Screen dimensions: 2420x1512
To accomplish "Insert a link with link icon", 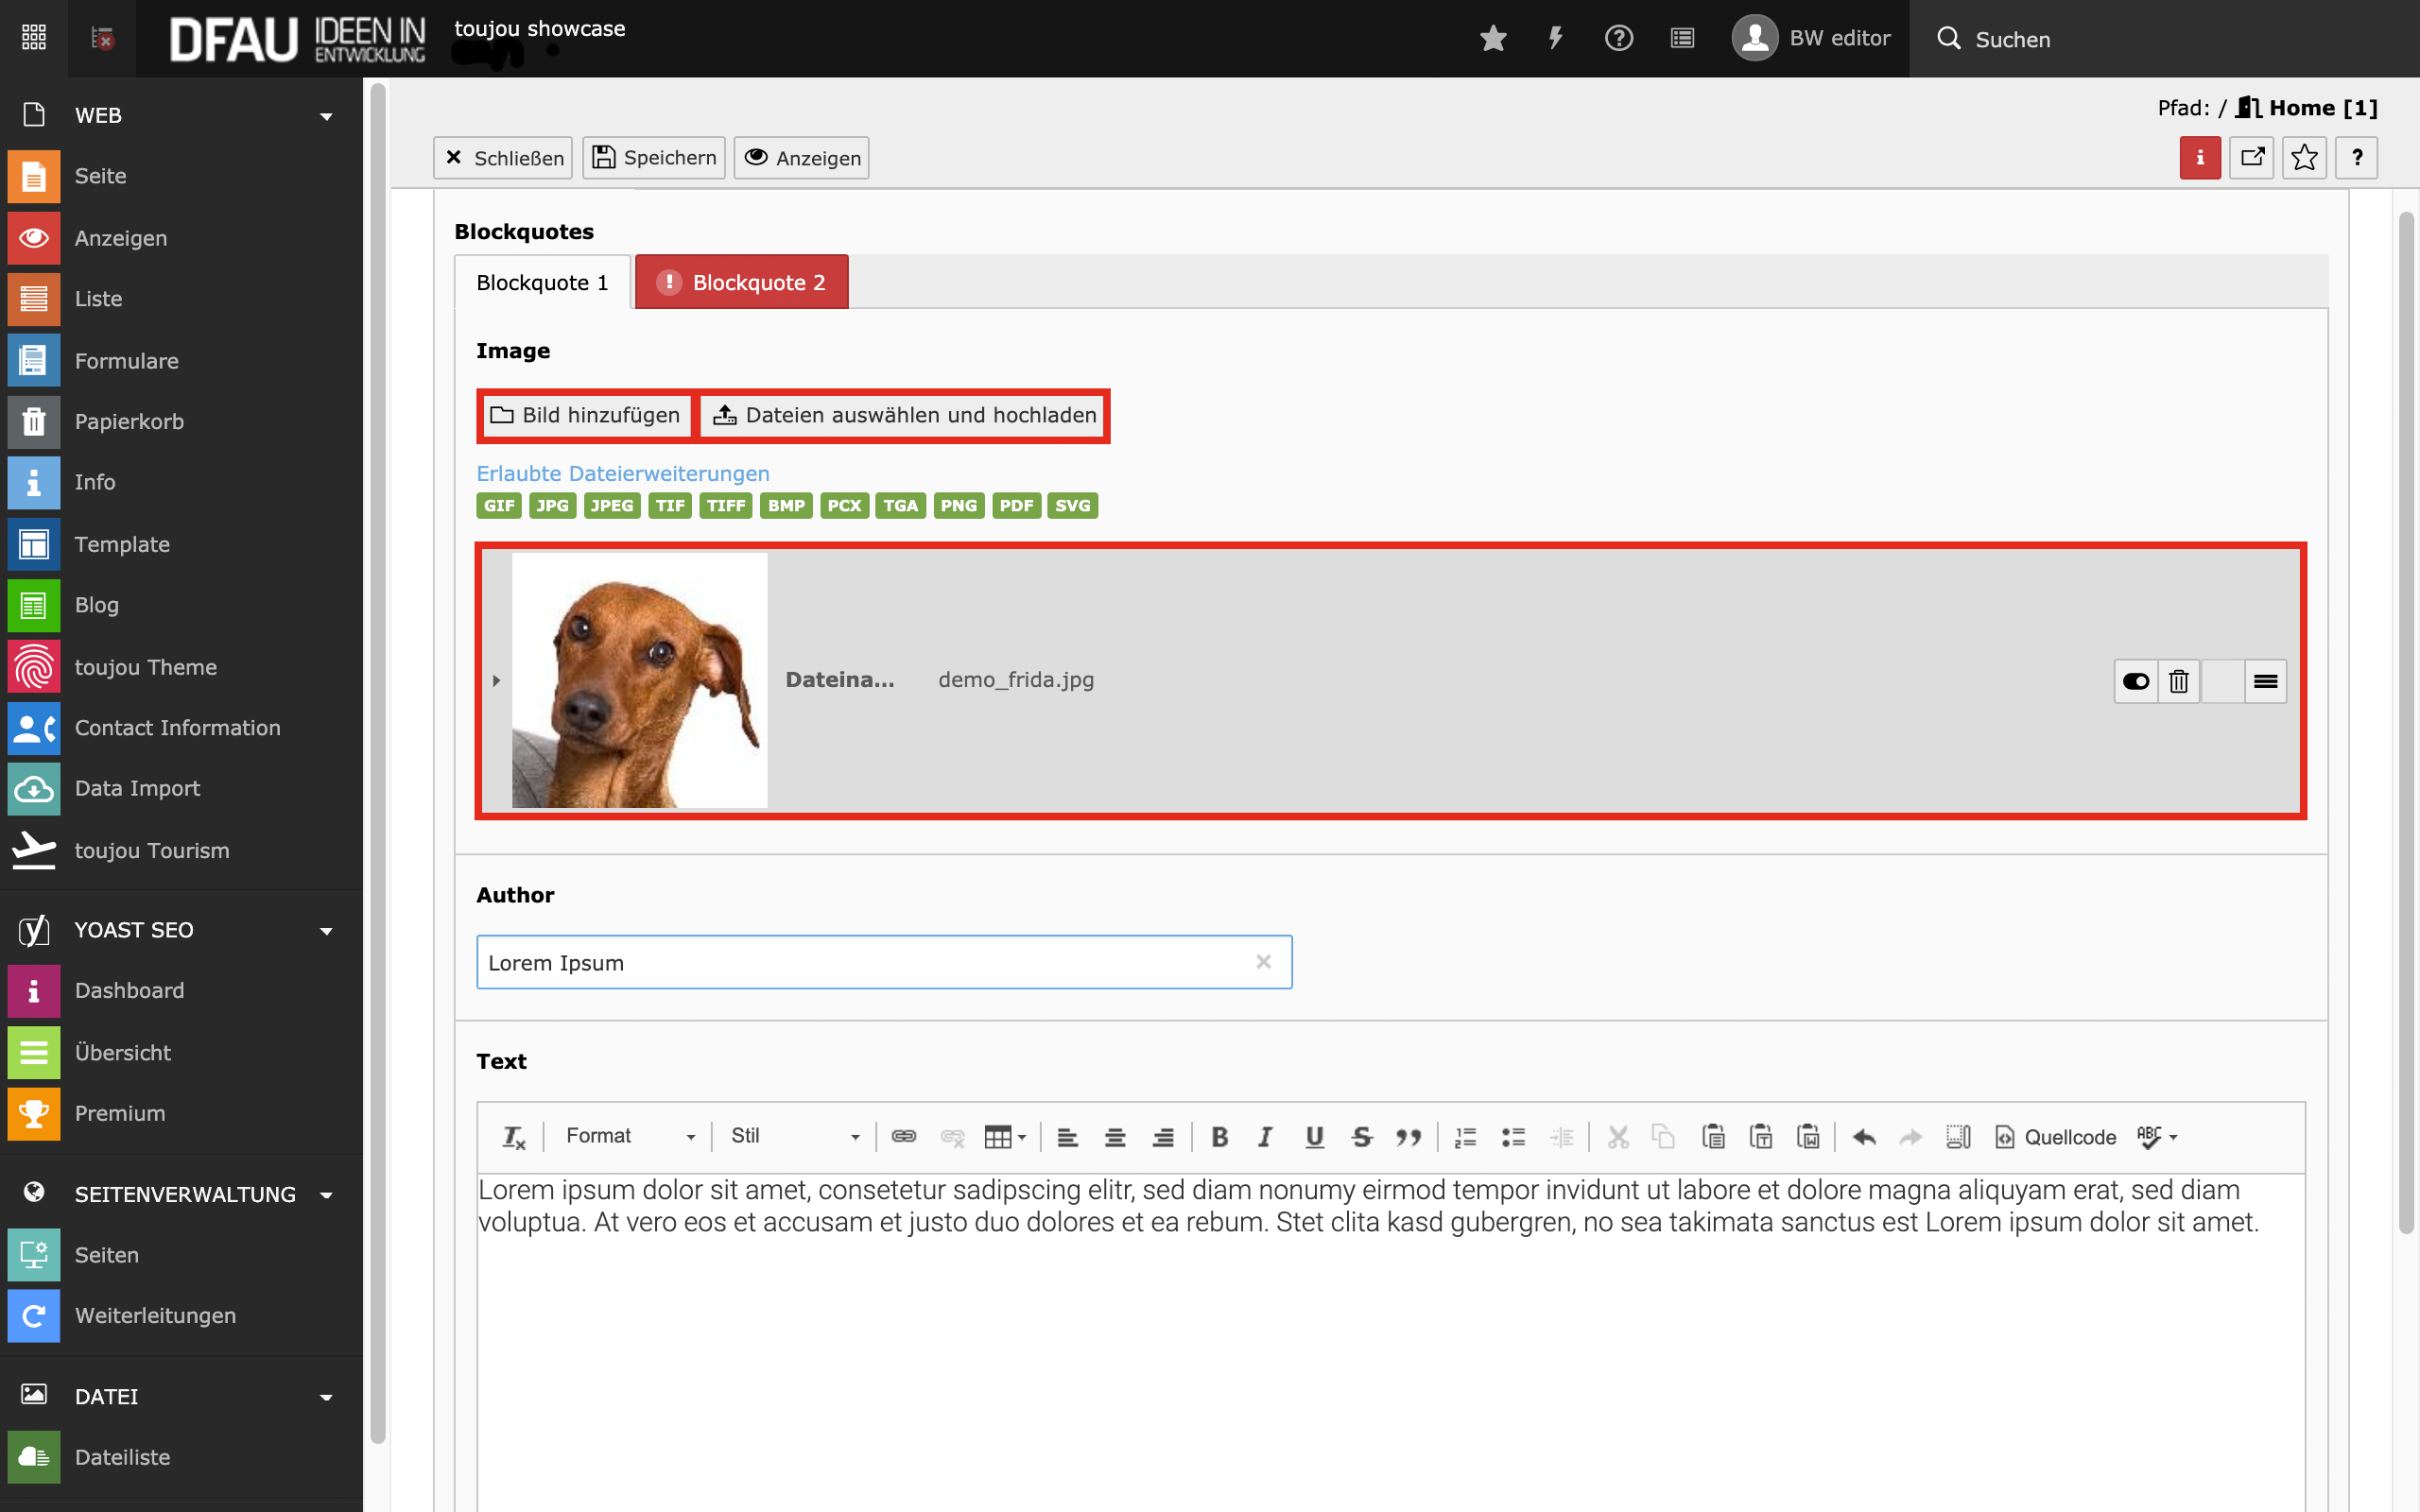I will 904,1137.
